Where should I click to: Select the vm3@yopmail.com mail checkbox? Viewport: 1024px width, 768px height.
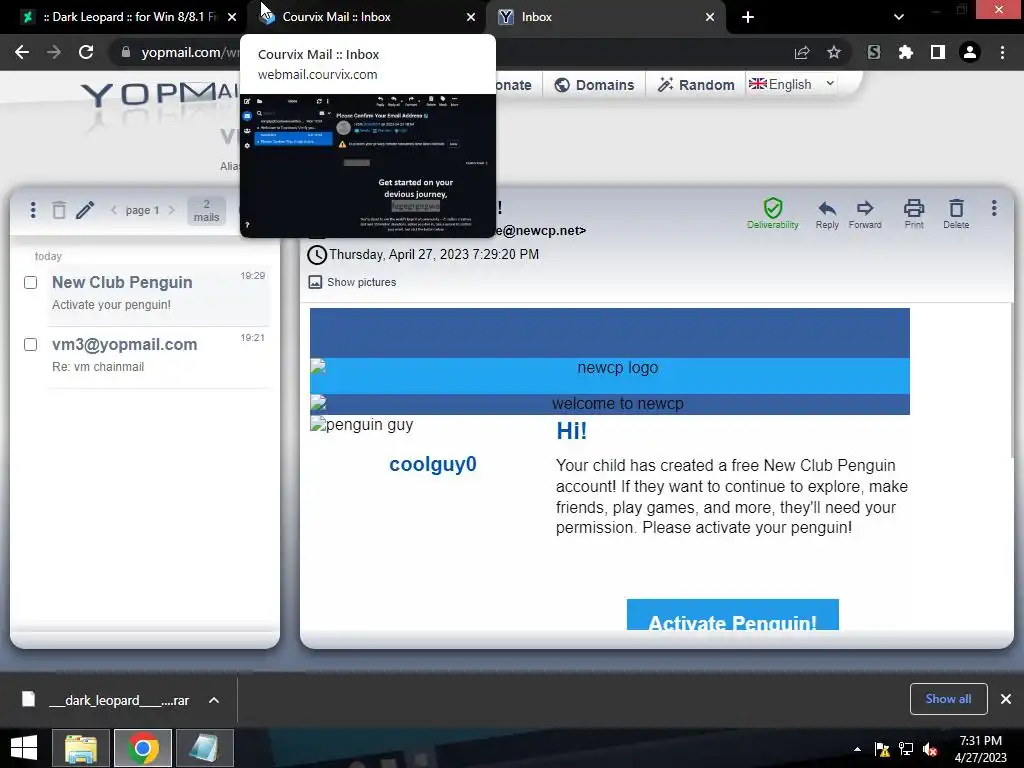point(31,344)
